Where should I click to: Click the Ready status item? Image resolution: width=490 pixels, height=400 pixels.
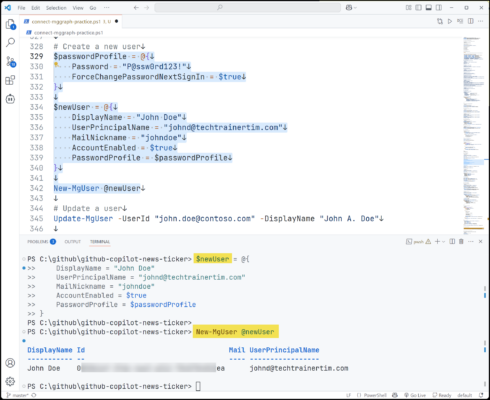(442, 395)
